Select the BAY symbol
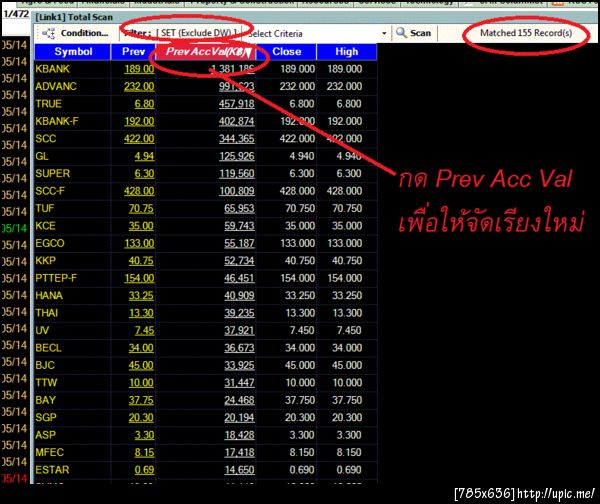 pos(46,400)
